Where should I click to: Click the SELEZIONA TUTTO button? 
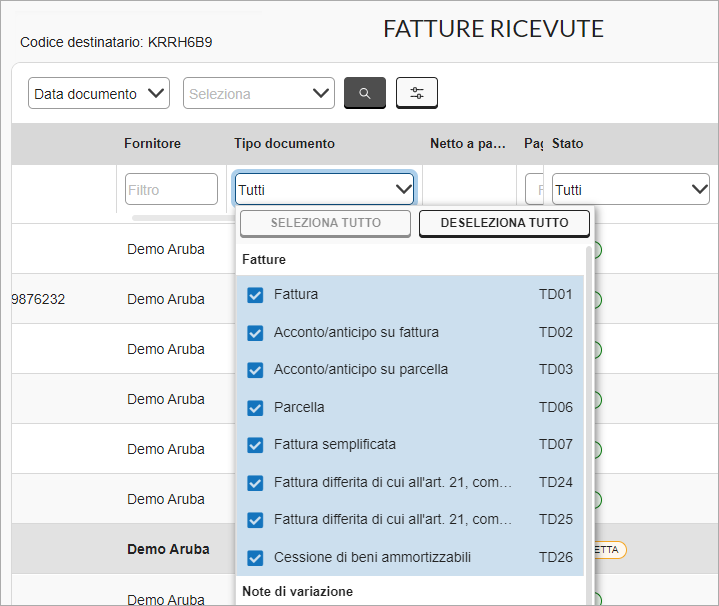coord(325,223)
